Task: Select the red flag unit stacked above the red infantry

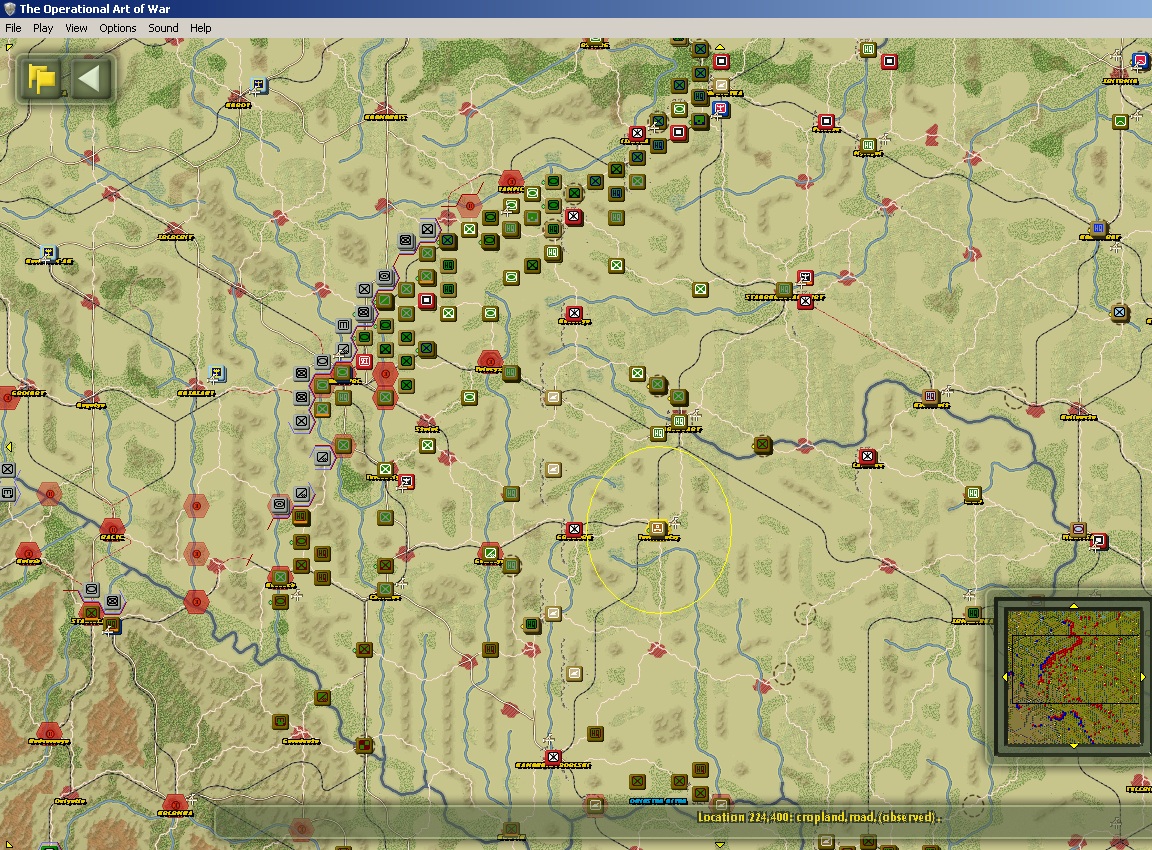Action: (805, 278)
